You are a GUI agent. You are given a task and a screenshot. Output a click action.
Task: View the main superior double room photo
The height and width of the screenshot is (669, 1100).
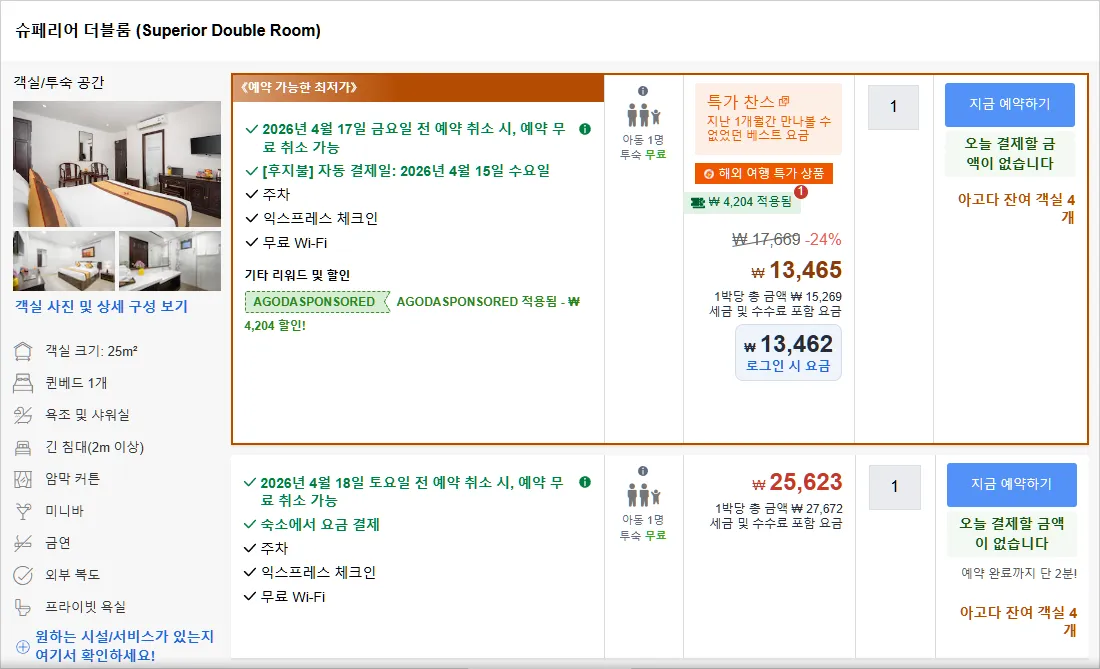point(117,164)
